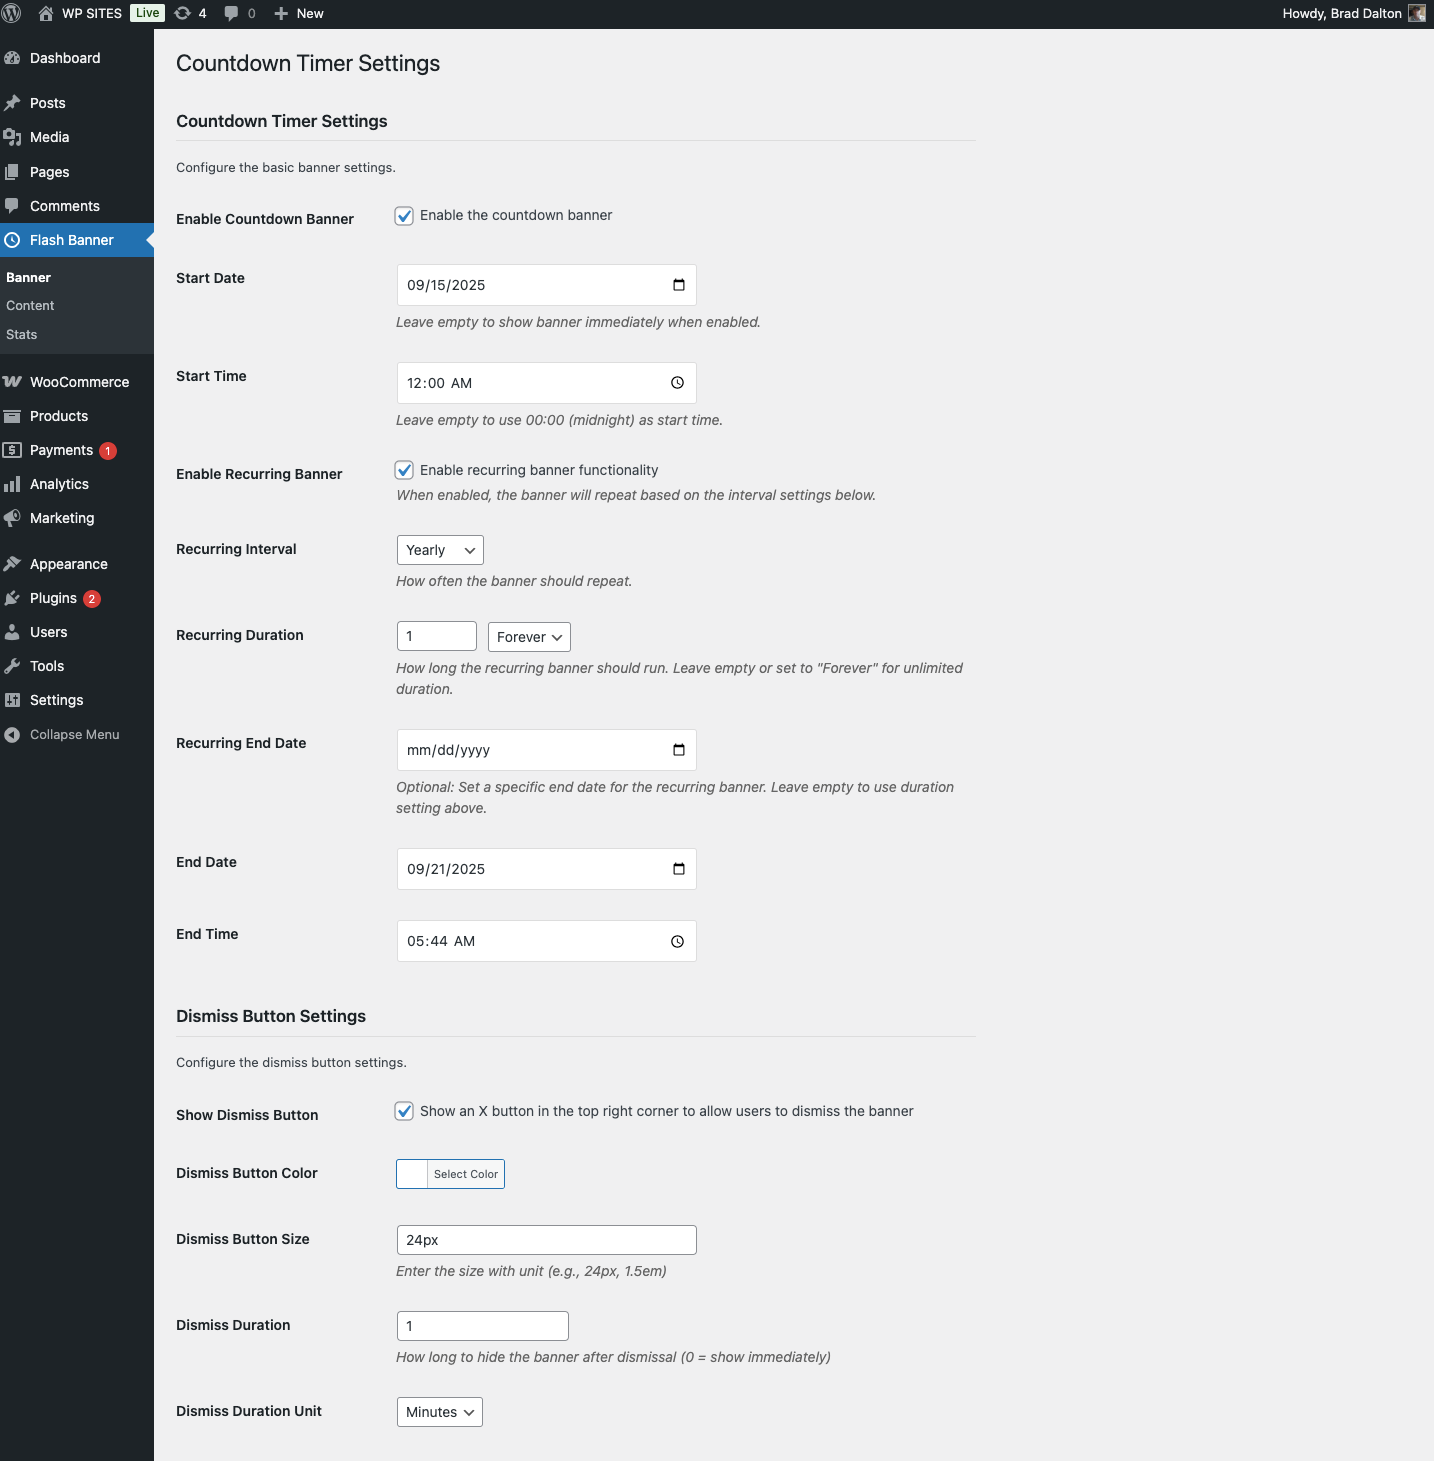The height and width of the screenshot is (1461, 1434).
Task: Expand the Recurring Duration Forever dropdown
Action: [529, 637]
